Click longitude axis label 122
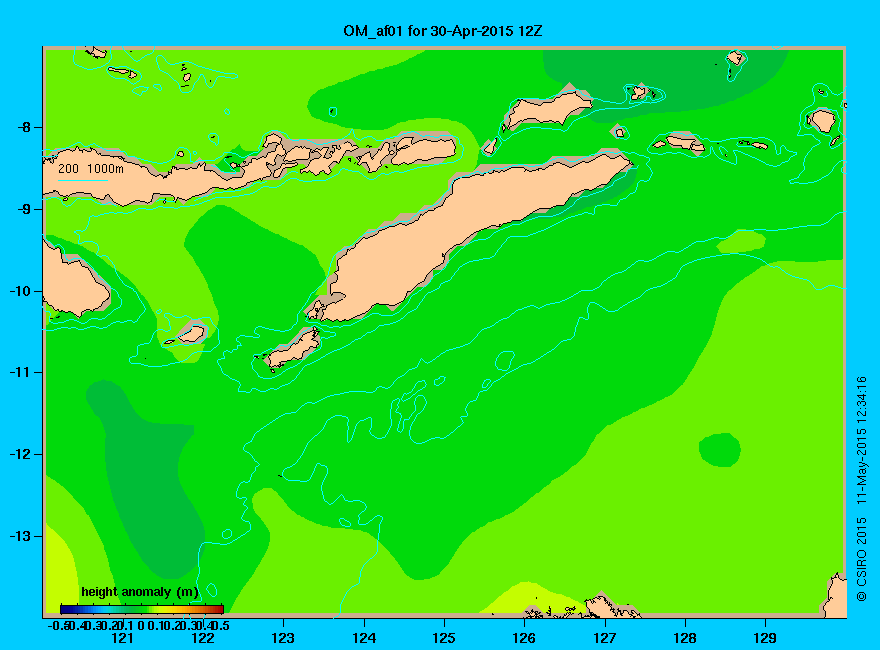The width and height of the screenshot is (880, 650). click(x=203, y=638)
